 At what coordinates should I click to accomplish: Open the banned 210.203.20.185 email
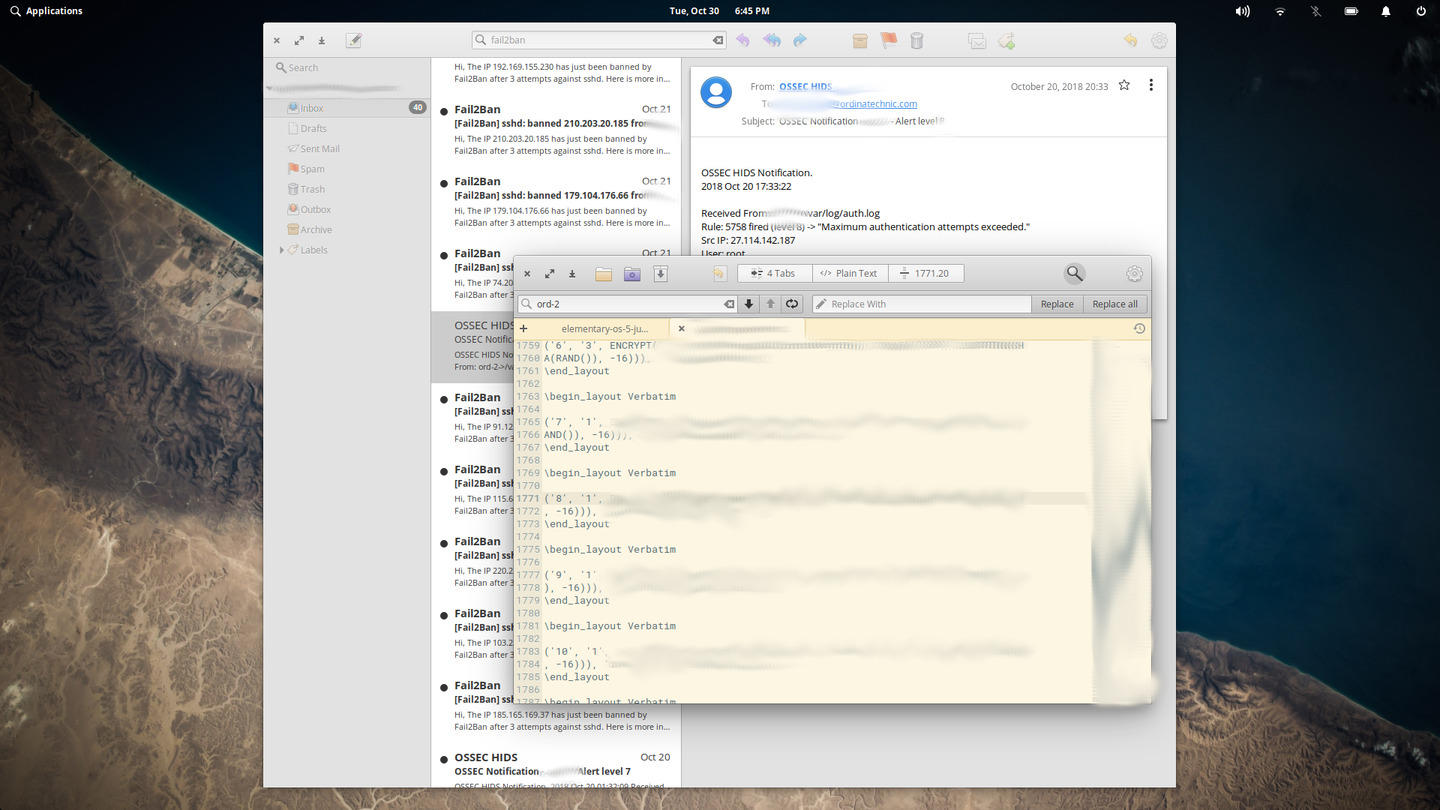(556, 131)
